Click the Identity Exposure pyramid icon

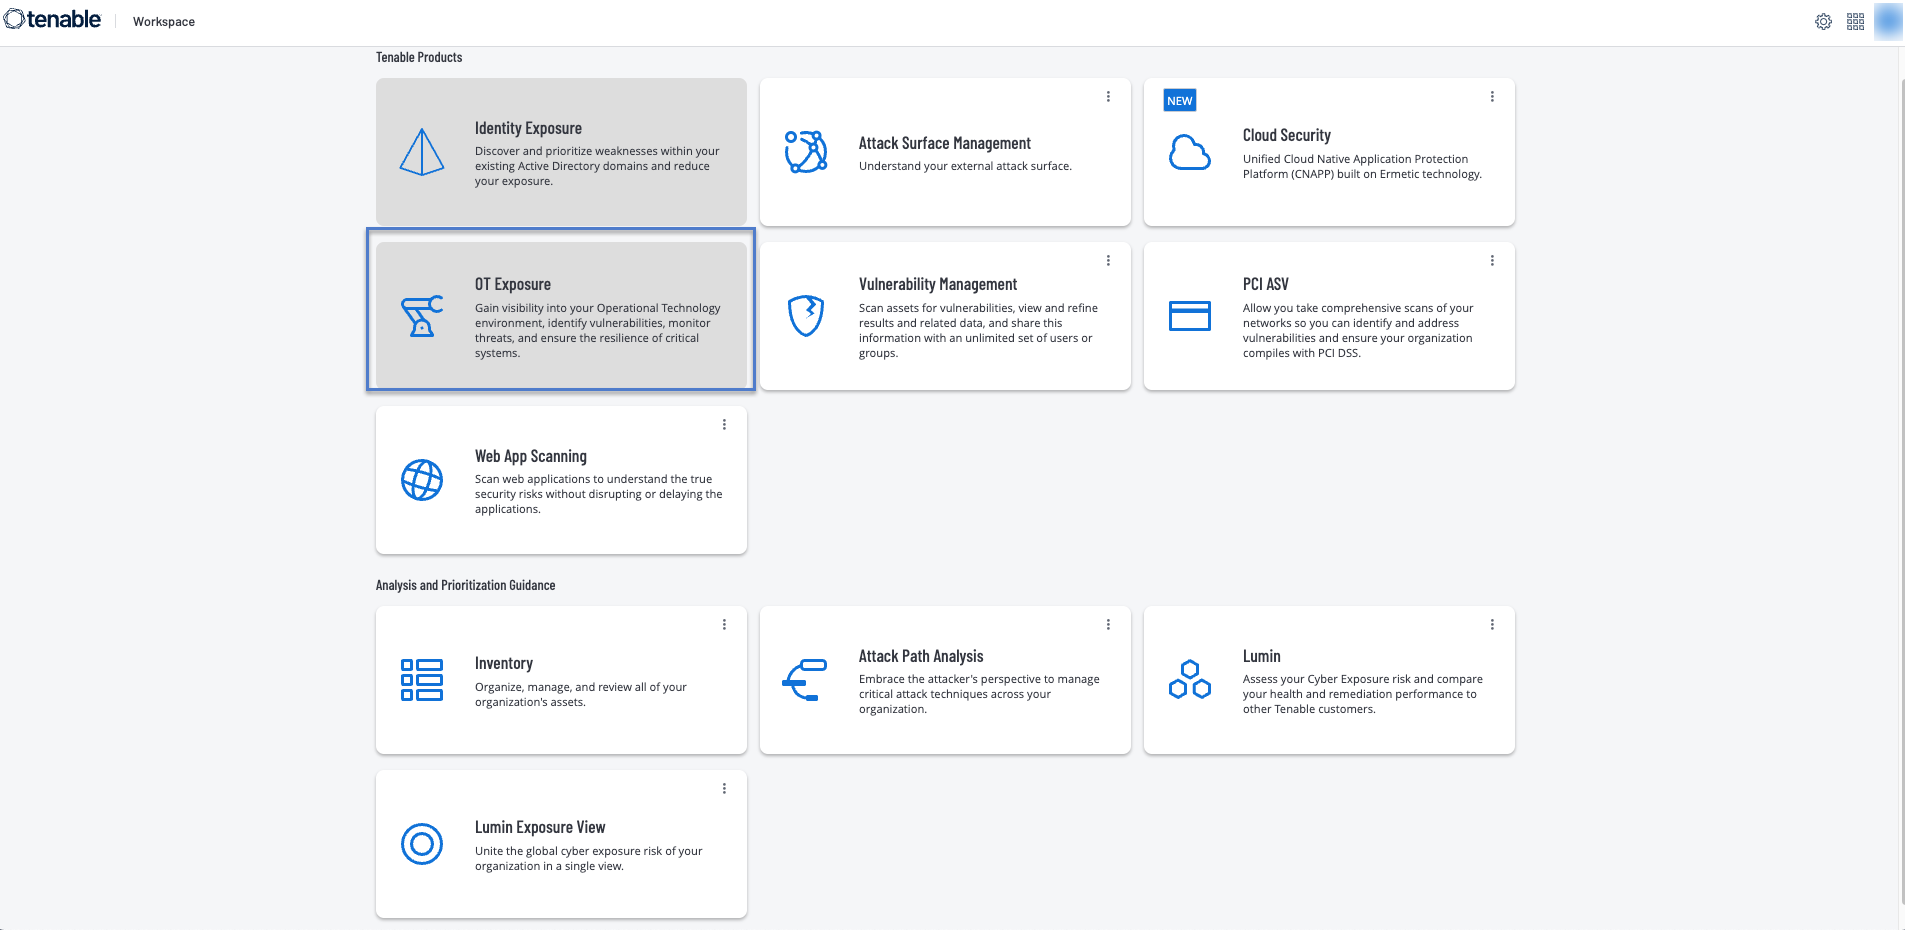(421, 152)
